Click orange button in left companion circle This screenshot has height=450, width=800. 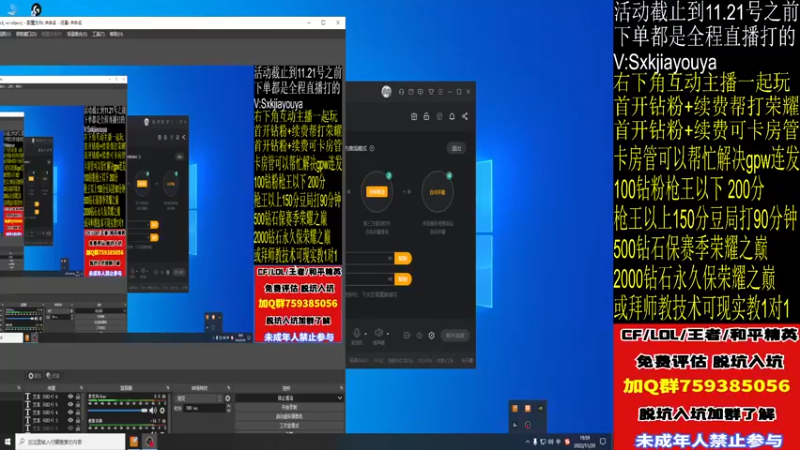click(x=377, y=192)
